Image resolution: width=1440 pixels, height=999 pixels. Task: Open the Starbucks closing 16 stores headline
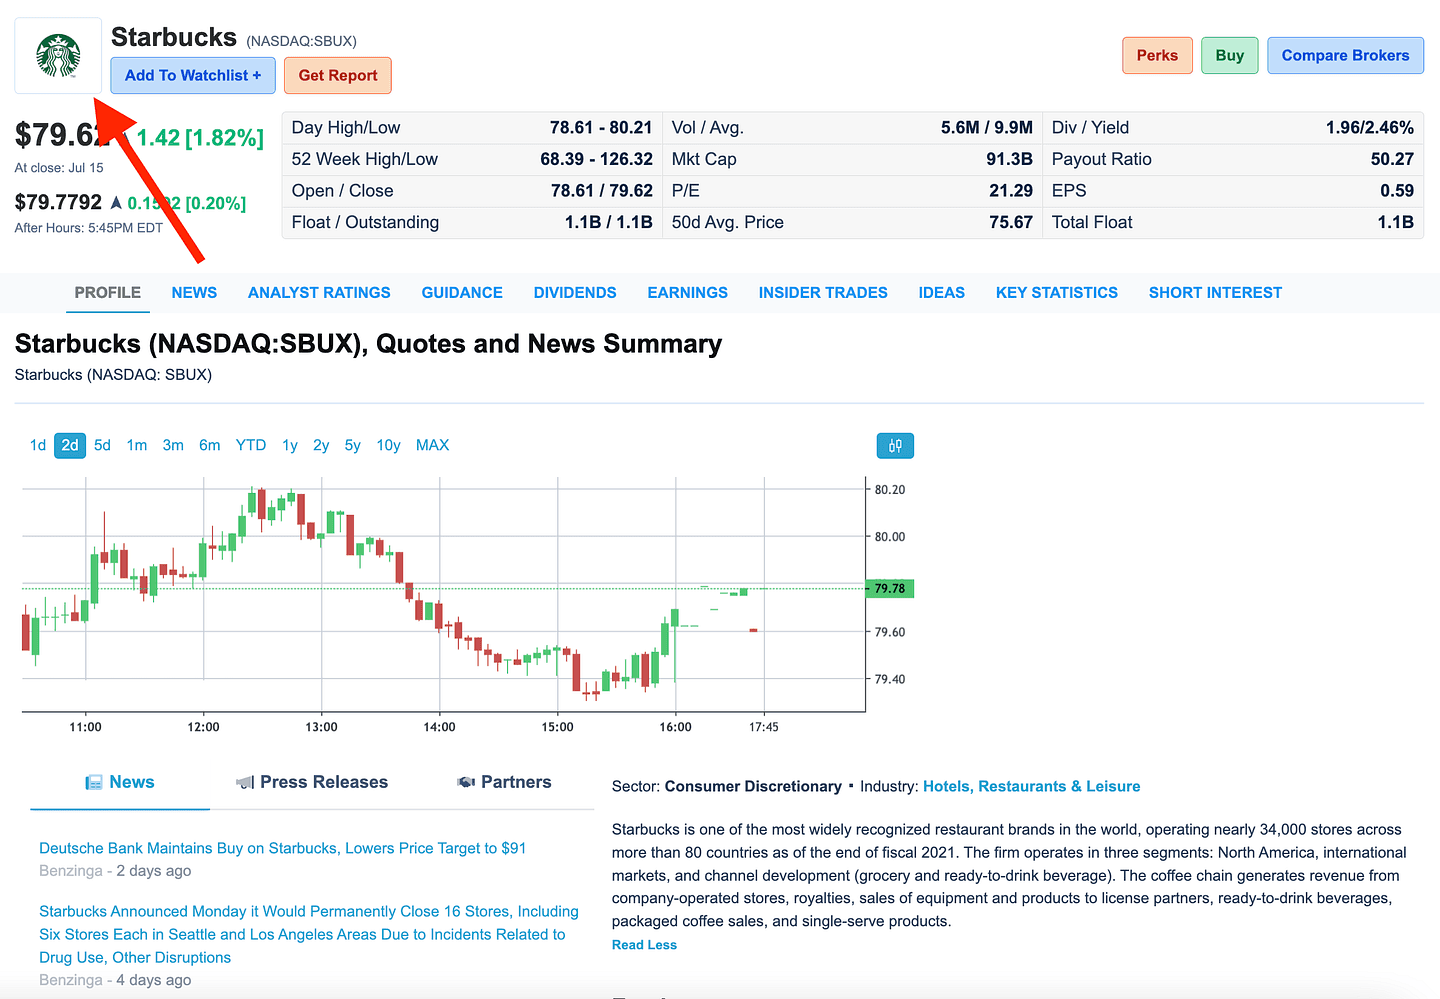(x=309, y=934)
